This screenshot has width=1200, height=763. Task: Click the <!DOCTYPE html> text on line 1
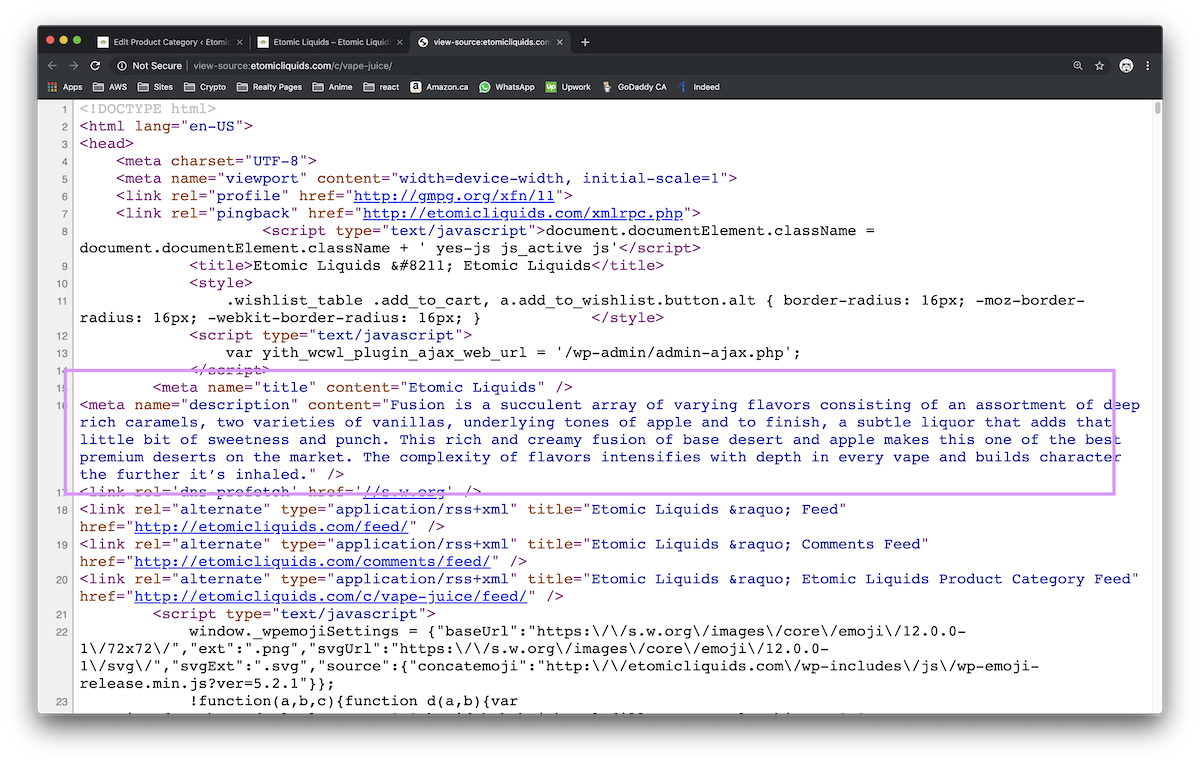pos(148,109)
